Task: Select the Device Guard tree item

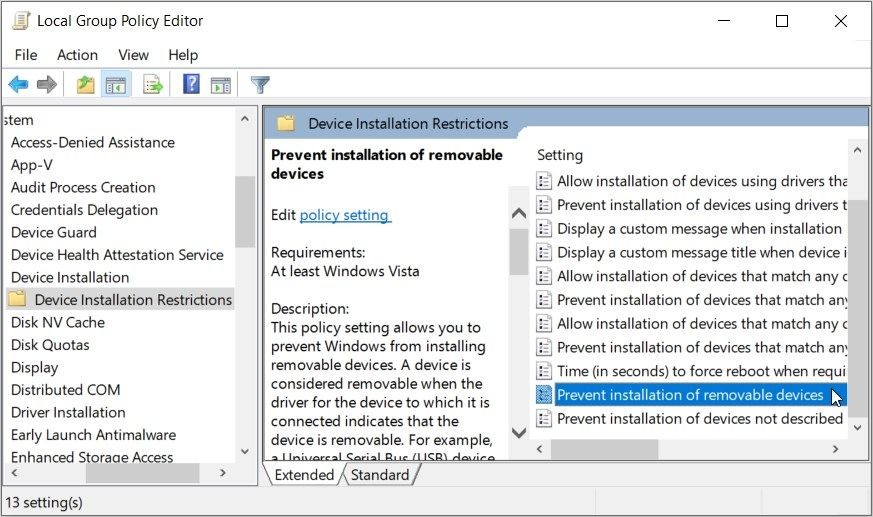Action: pos(53,233)
